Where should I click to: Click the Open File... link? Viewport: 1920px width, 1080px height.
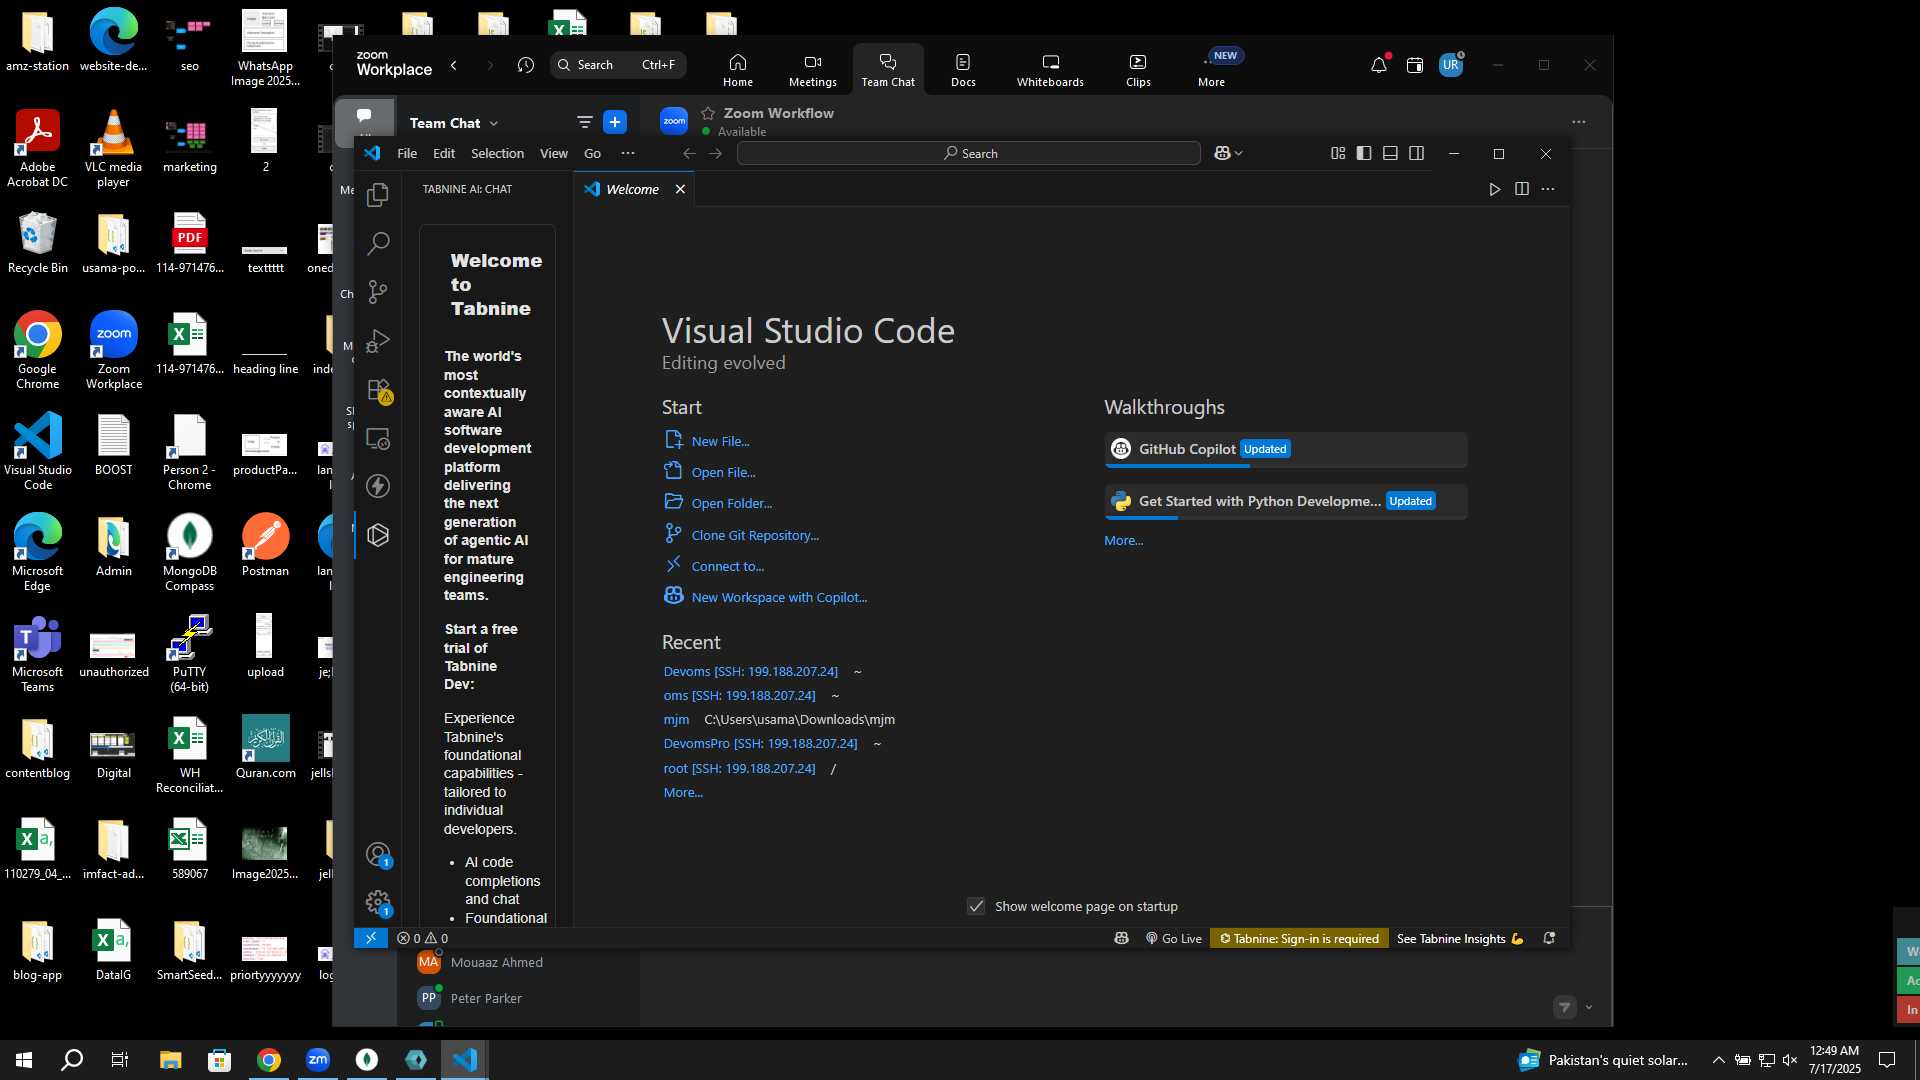(723, 472)
